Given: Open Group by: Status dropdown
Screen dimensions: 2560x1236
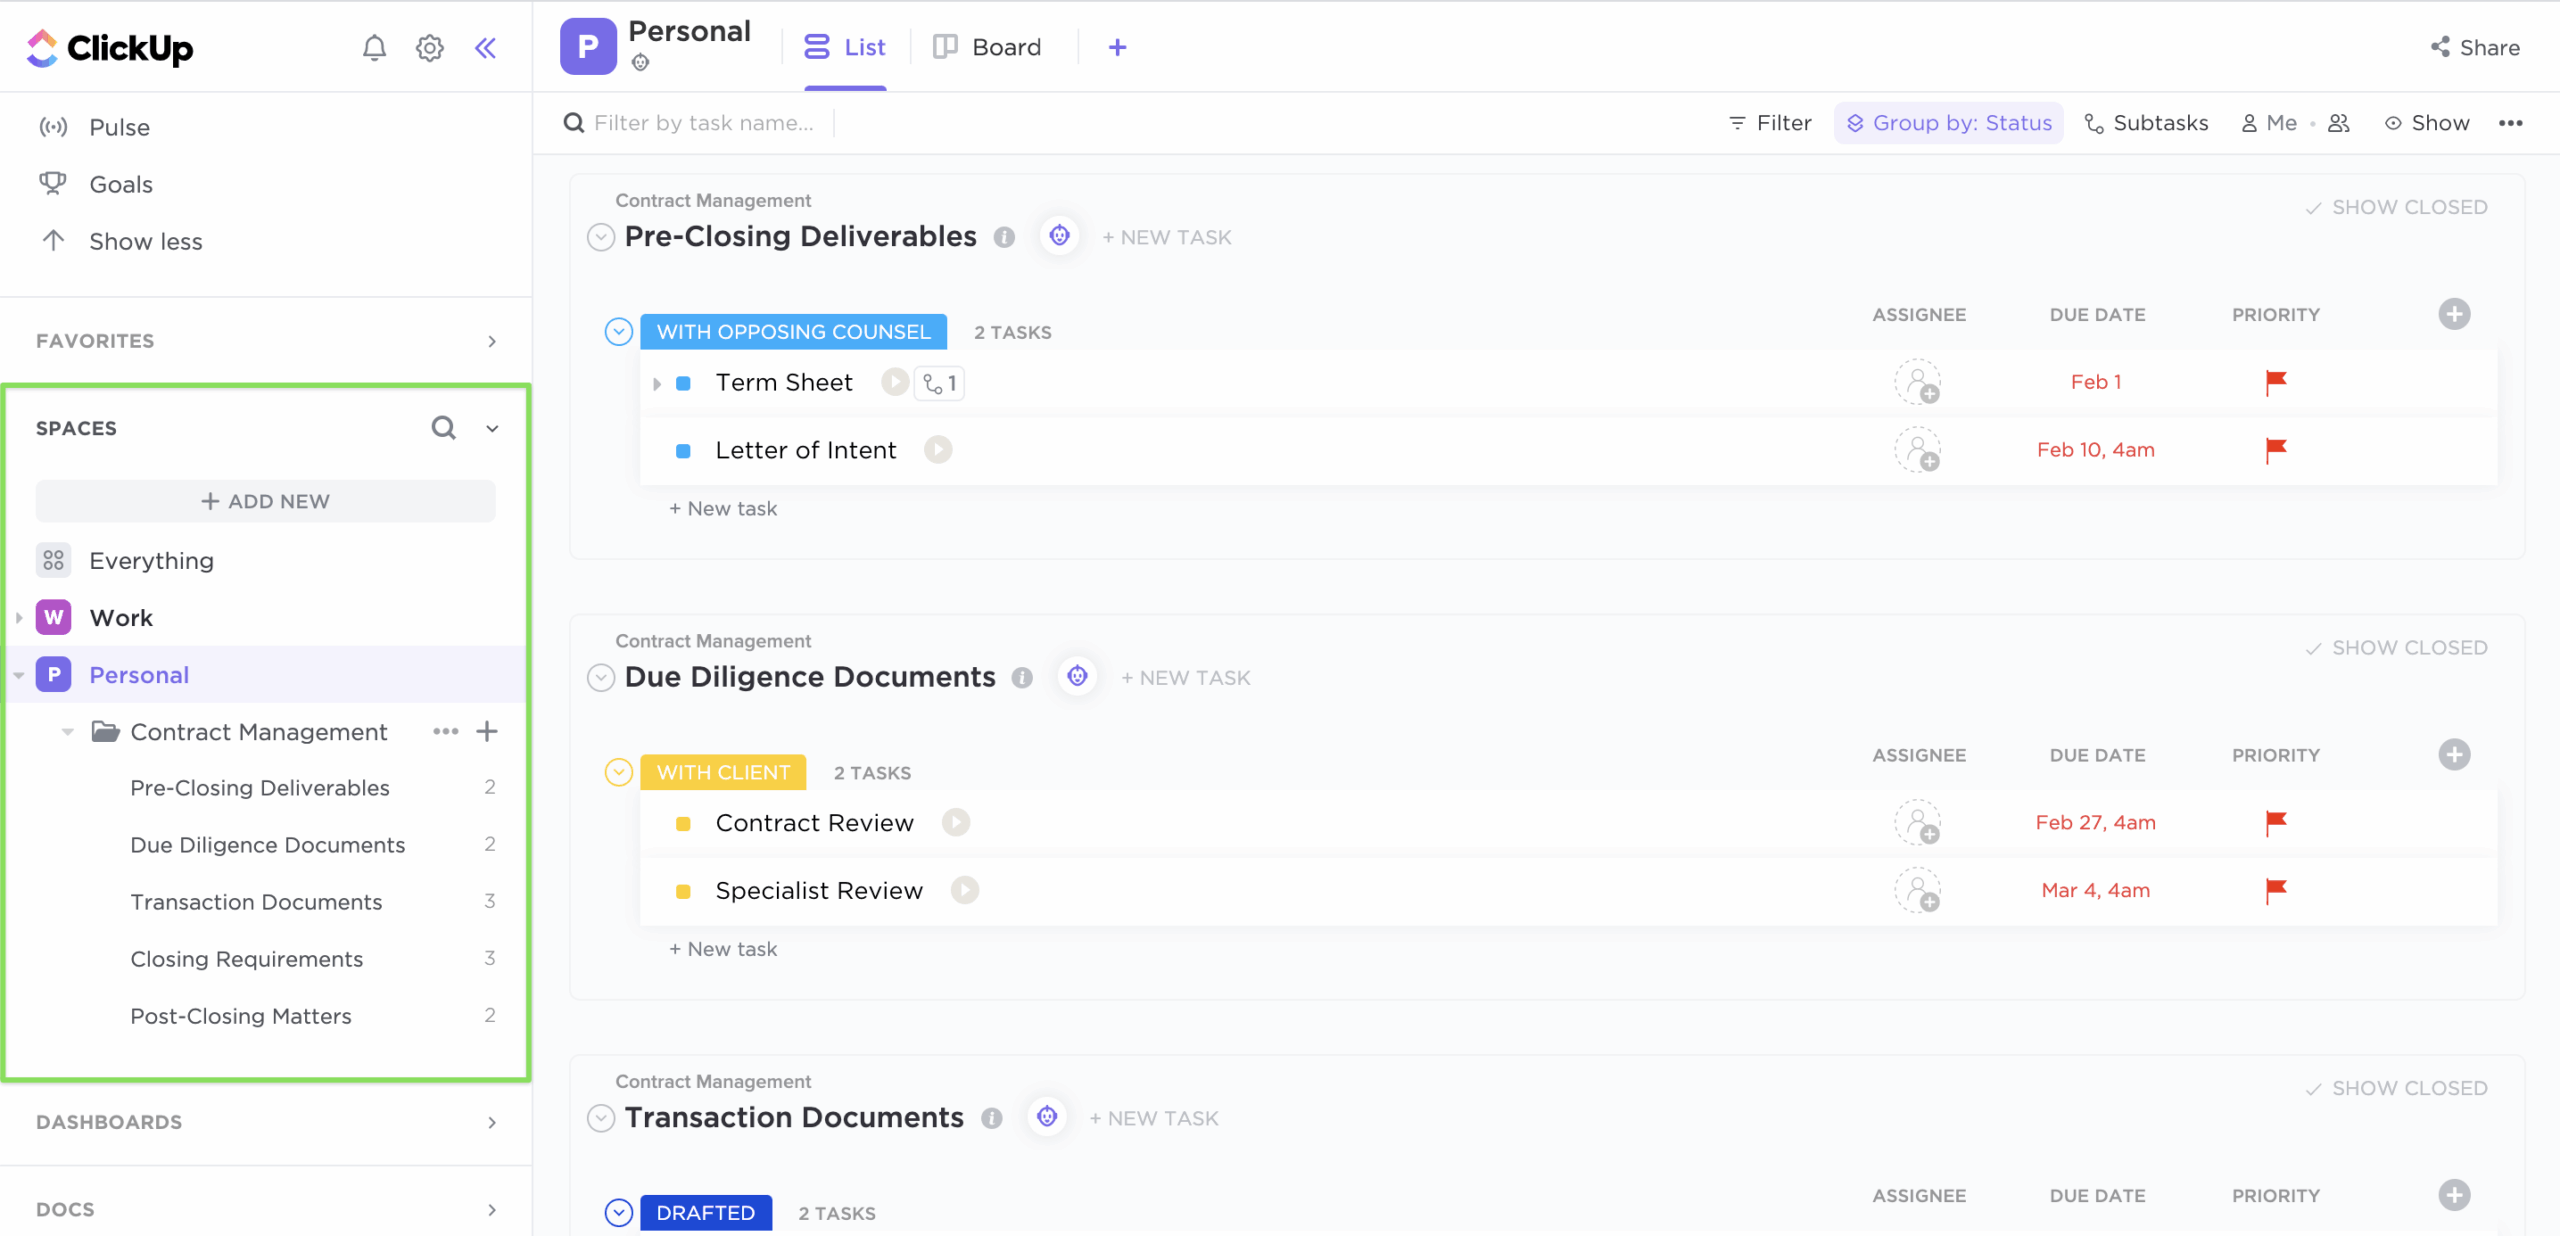Looking at the screenshot, I should [x=1948, y=123].
